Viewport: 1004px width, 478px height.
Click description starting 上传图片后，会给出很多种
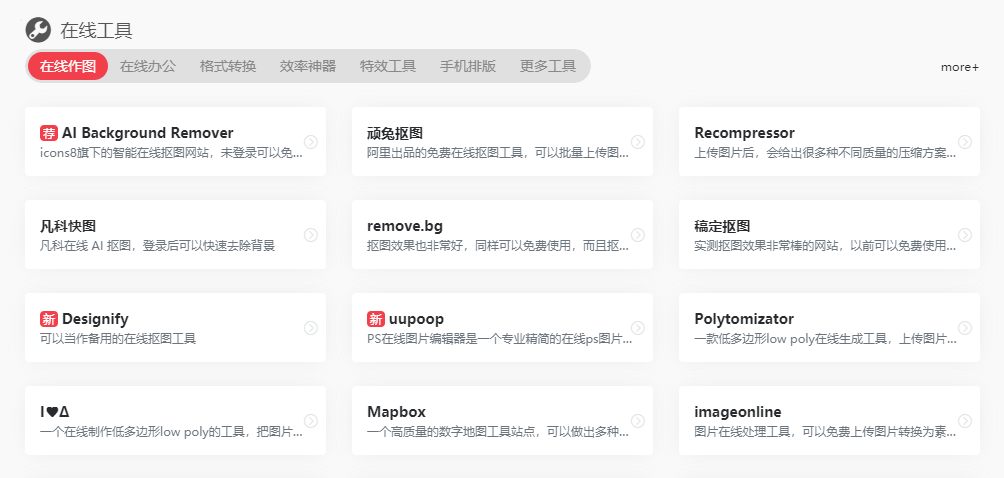(825, 153)
